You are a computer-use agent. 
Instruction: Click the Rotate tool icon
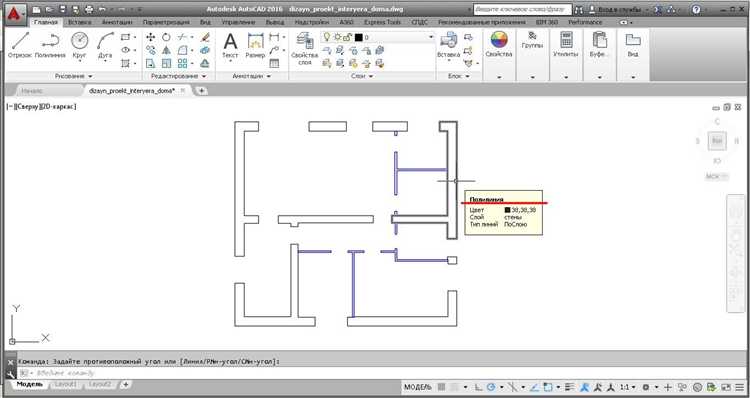click(x=166, y=37)
